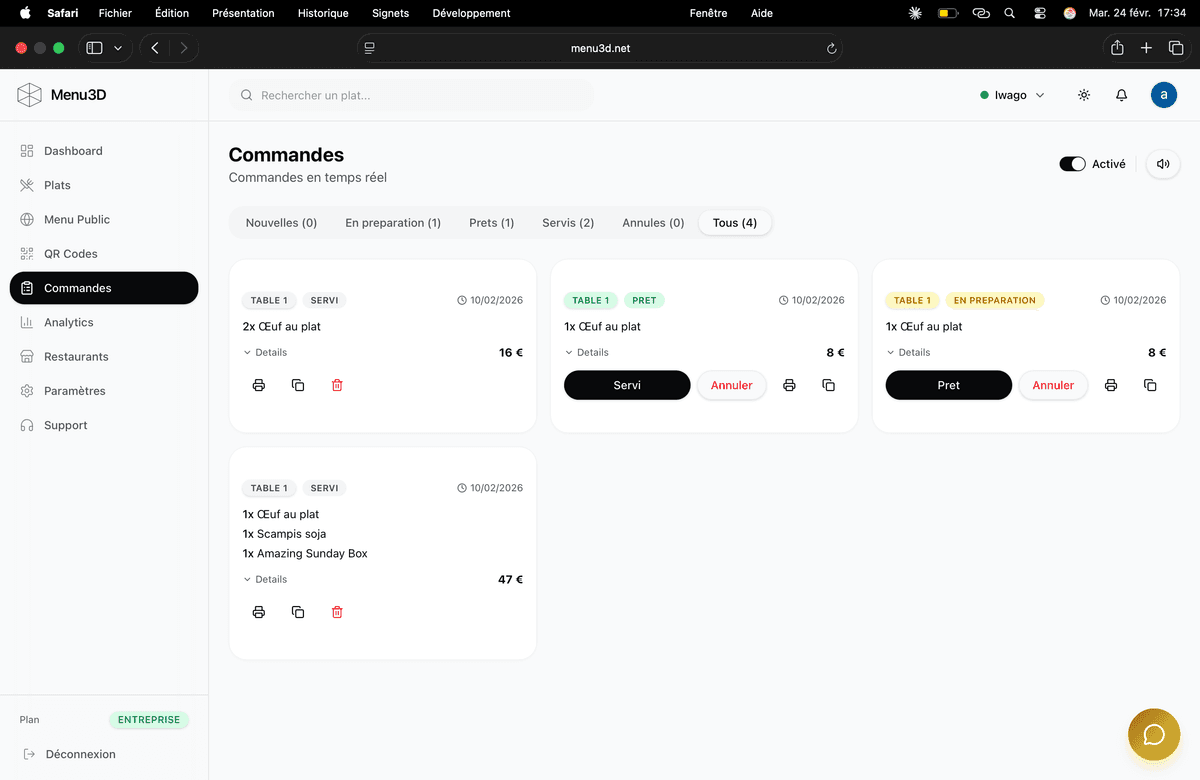The width and height of the screenshot is (1200, 780).
Task: Duplicate the Pret order using copy icon
Action: point(828,385)
